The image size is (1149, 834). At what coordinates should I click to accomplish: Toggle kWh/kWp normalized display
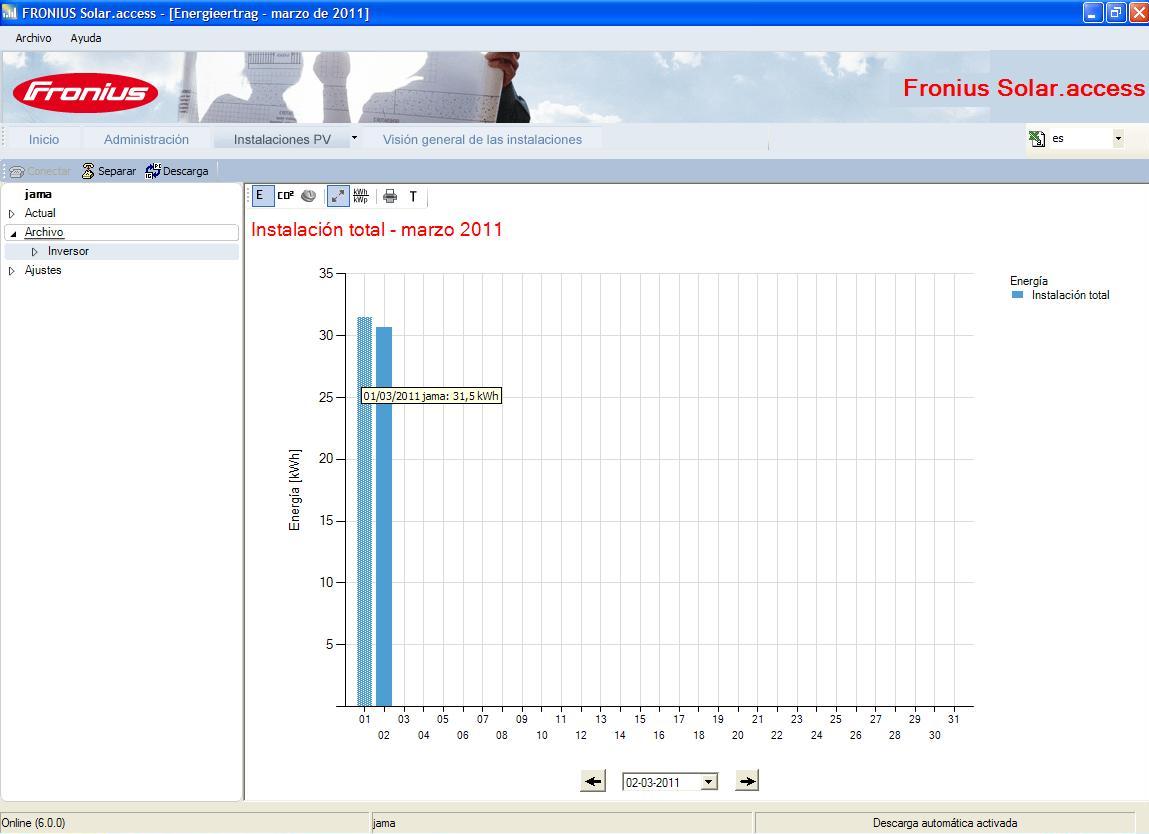pos(361,196)
